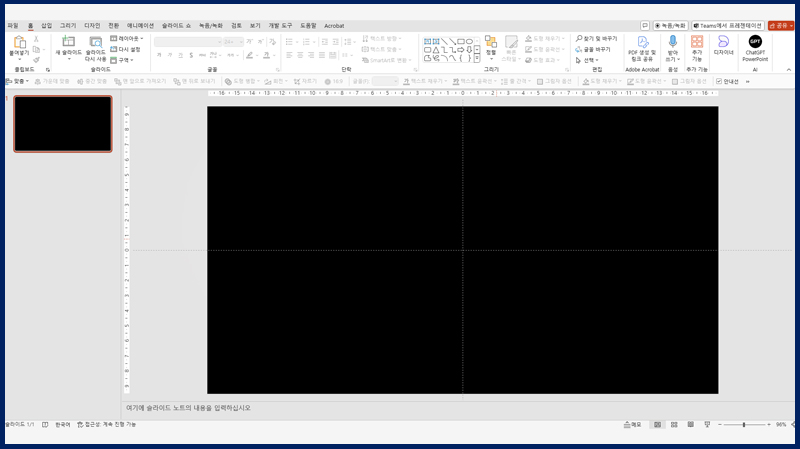The image size is (800, 449).
Task: Click the 96% zoom level
Action: pyautogui.click(x=781, y=425)
